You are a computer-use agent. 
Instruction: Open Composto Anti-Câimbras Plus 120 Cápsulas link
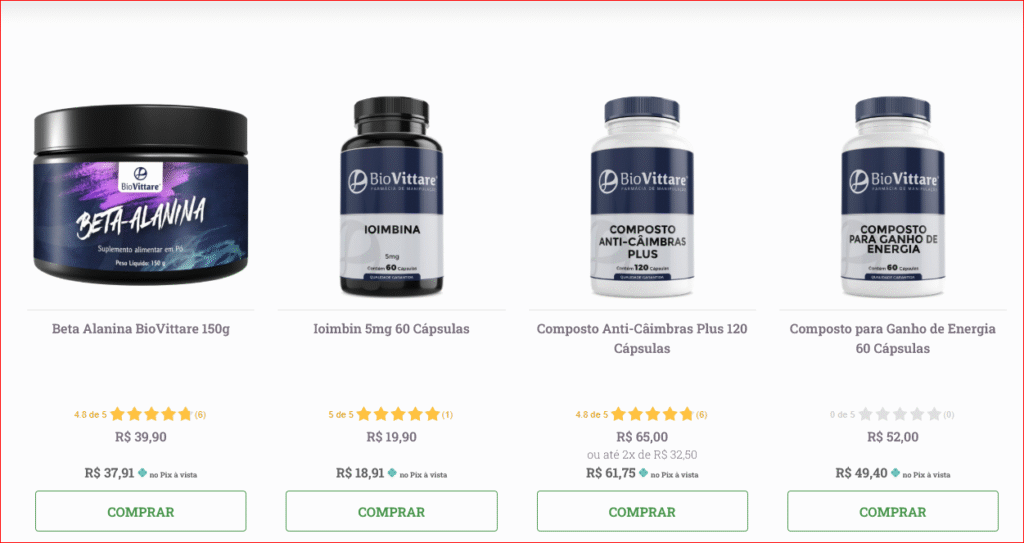pyautogui.click(x=642, y=338)
